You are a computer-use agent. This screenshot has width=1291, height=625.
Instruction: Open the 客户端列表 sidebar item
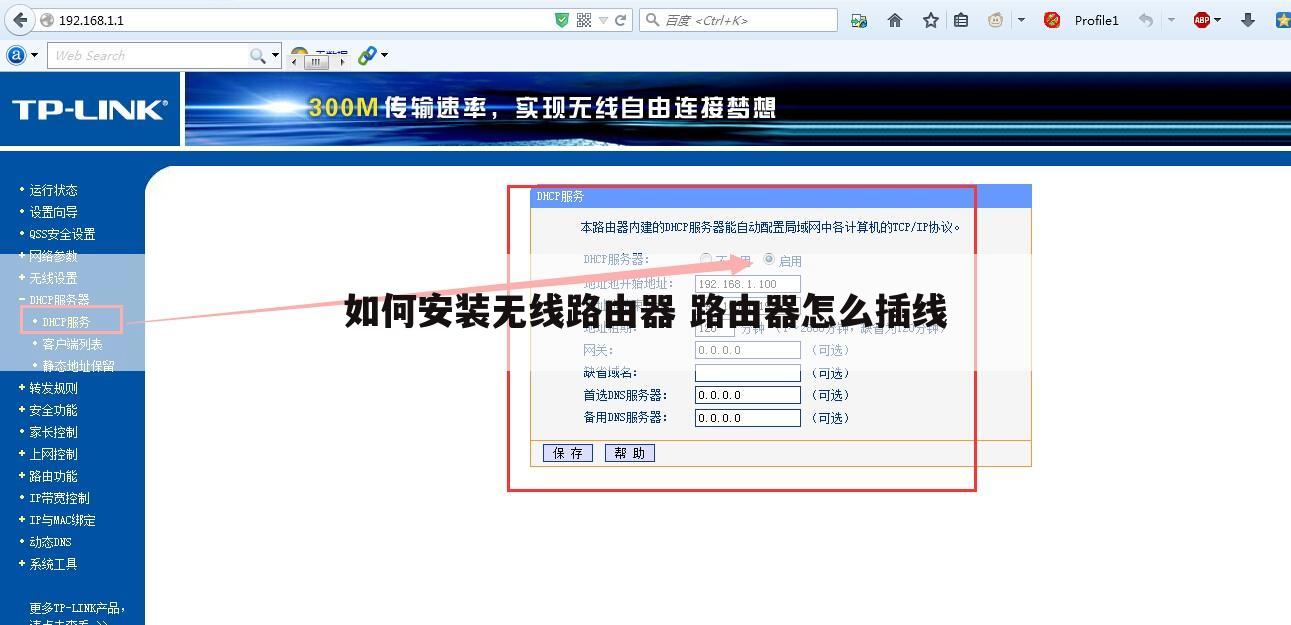(72, 344)
